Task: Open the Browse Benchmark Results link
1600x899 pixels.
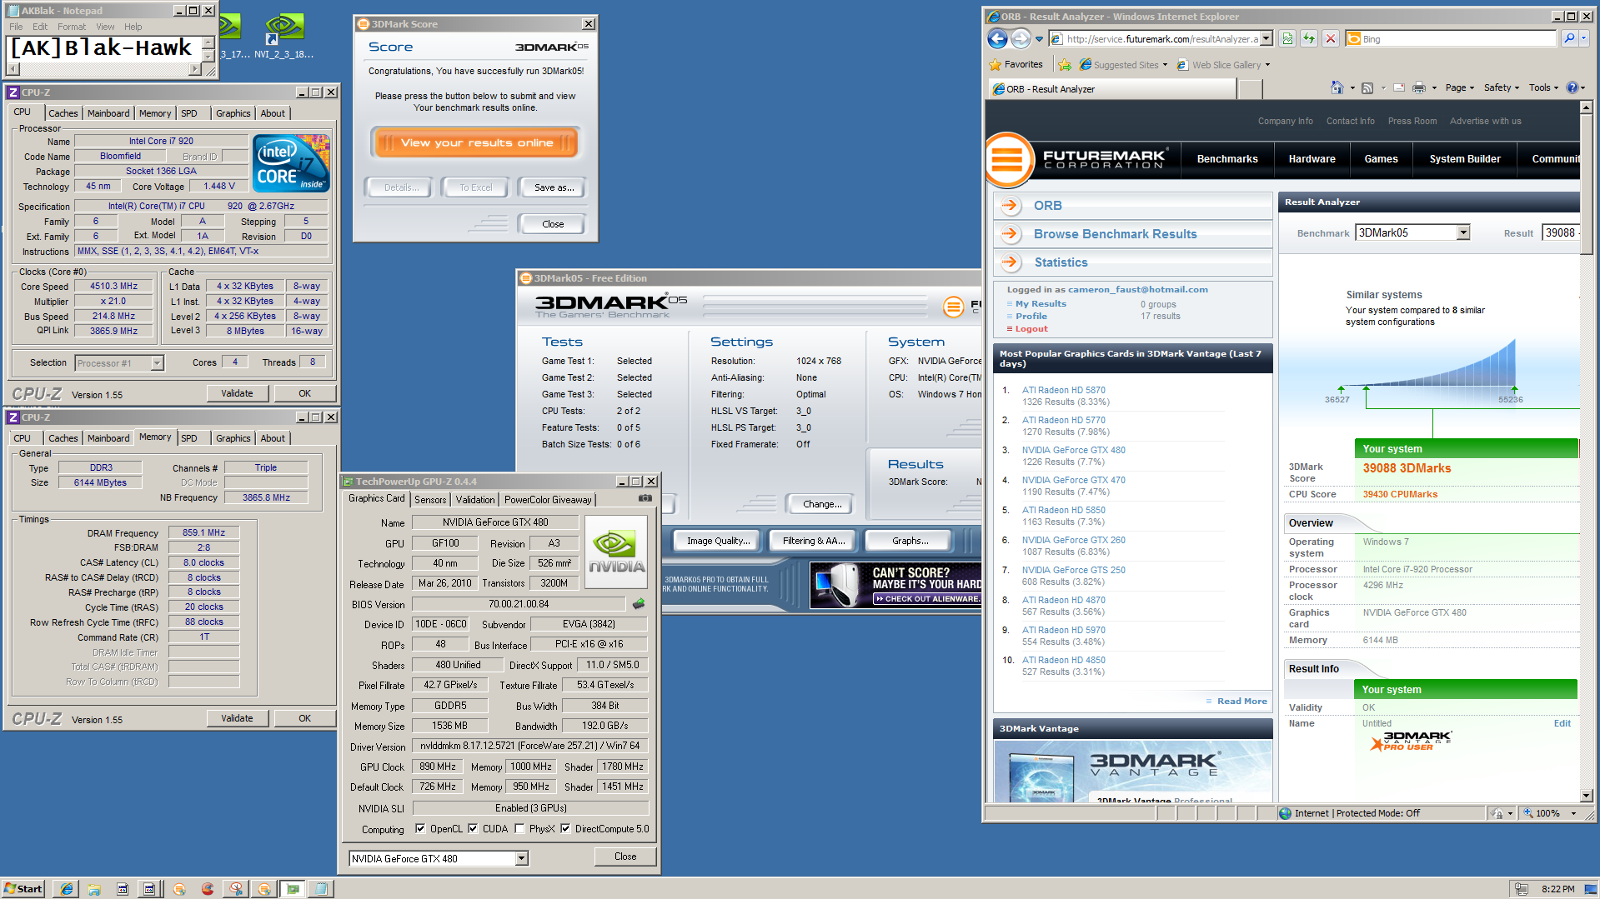Action: tap(1115, 234)
